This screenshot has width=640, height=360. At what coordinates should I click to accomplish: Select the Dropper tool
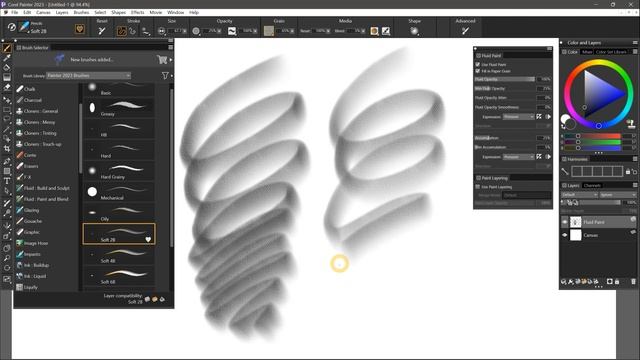[7, 58]
